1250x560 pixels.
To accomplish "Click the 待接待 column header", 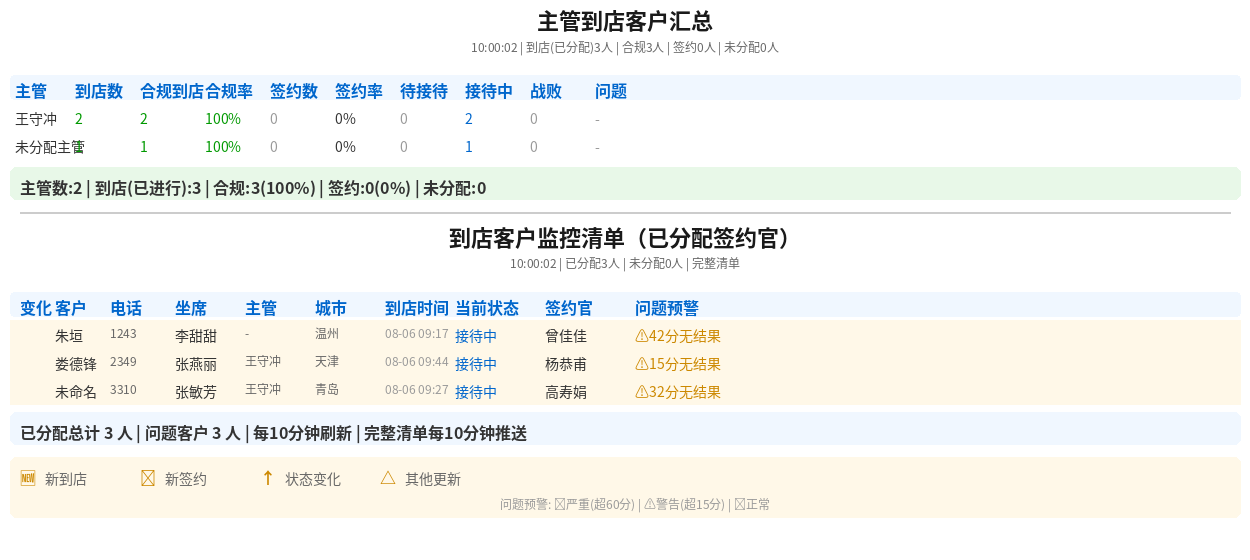I will (424, 91).
